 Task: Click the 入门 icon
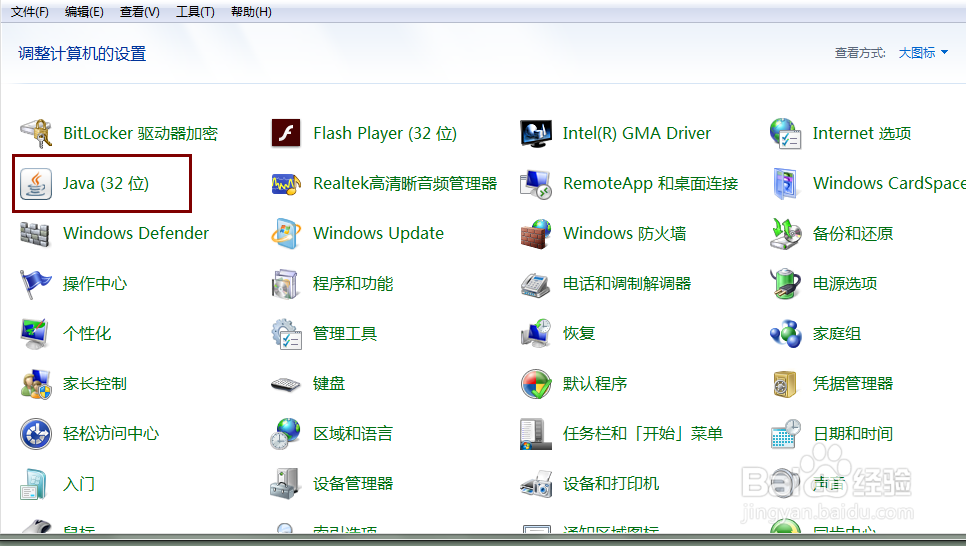click(33, 484)
